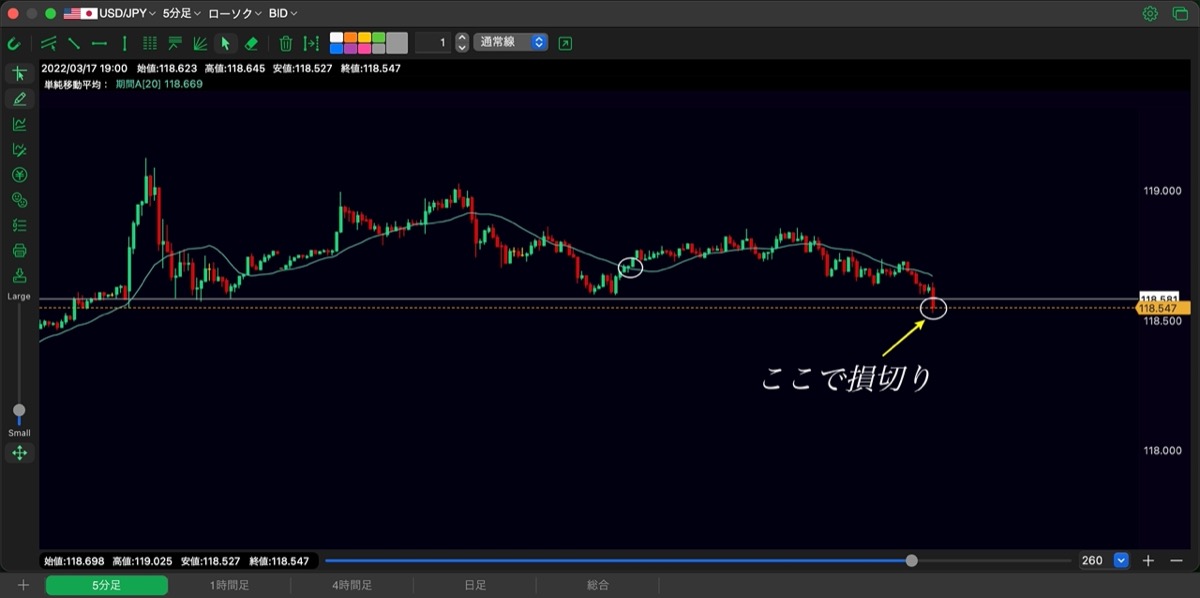This screenshot has height=598, width=1200.
Task: Click the line width number field
Action: 433,43
